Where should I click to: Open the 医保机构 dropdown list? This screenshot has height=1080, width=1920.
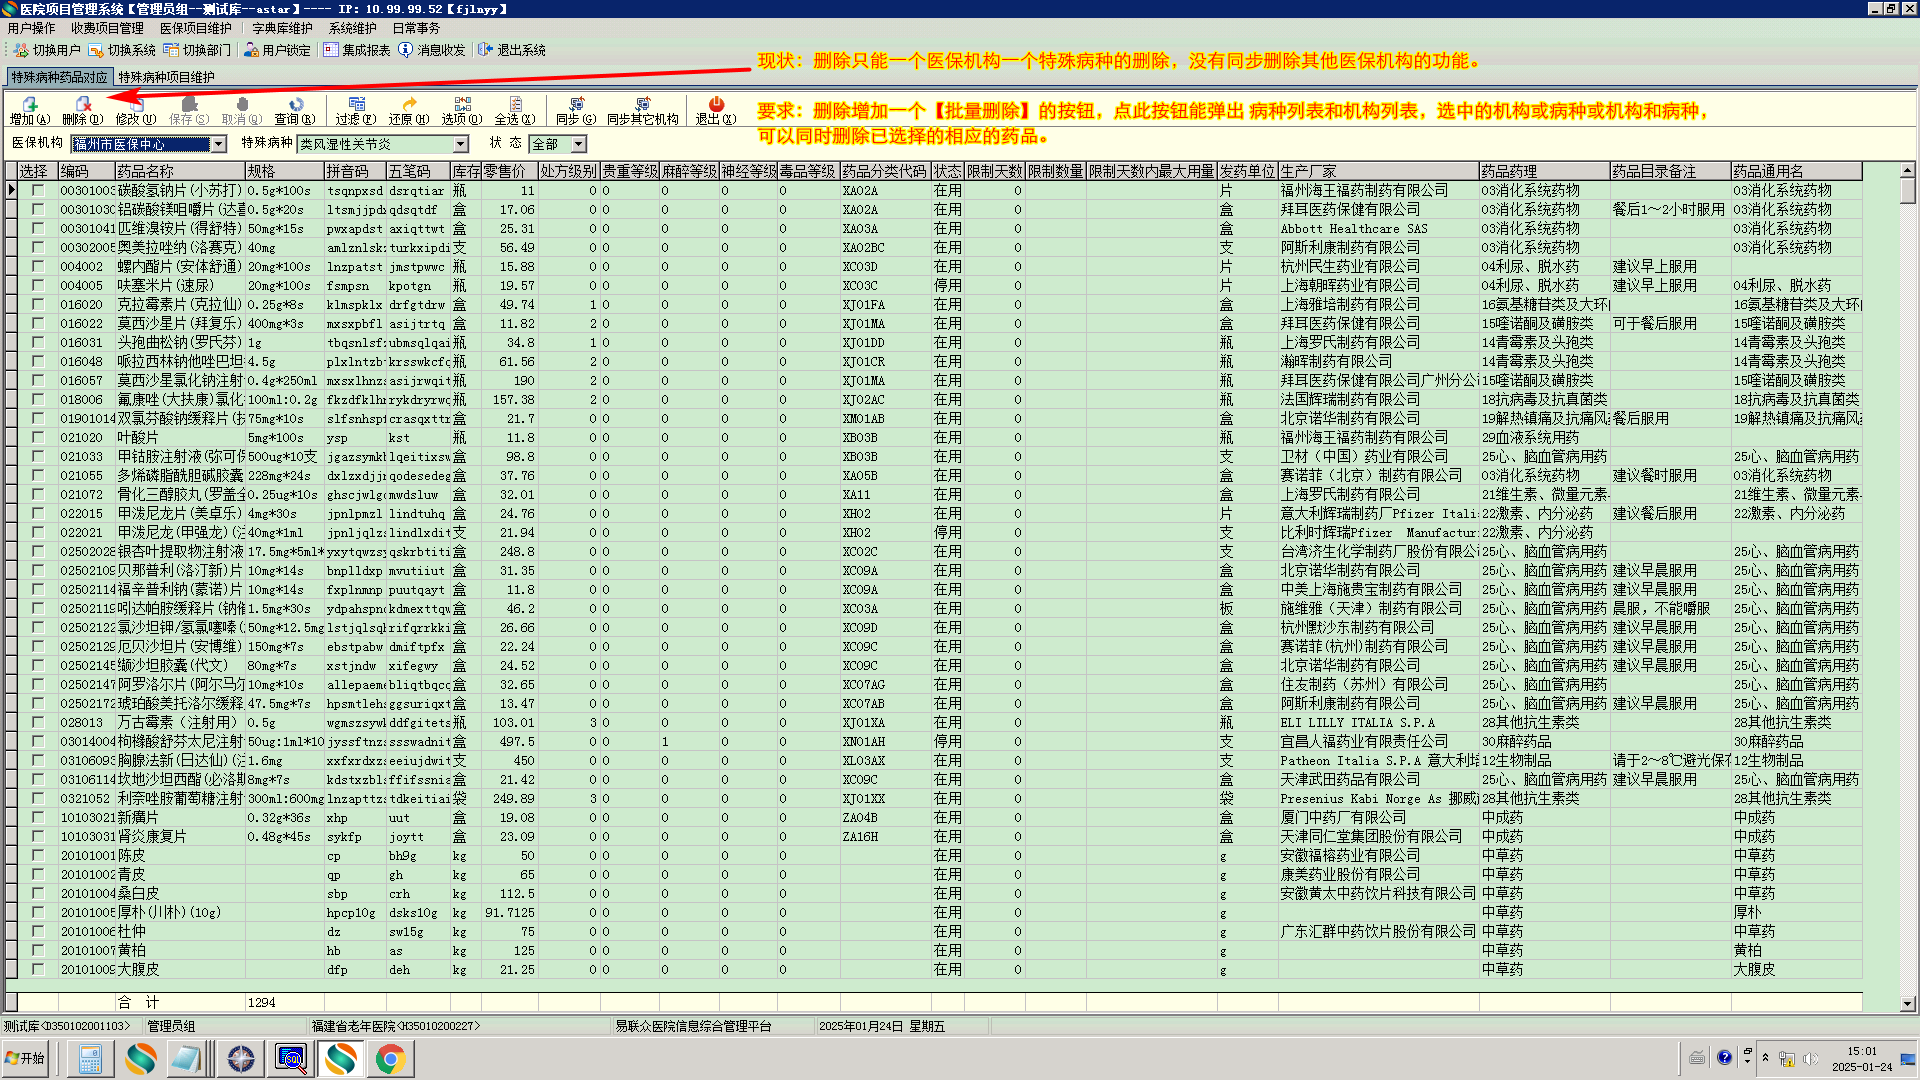pos(218,145)
